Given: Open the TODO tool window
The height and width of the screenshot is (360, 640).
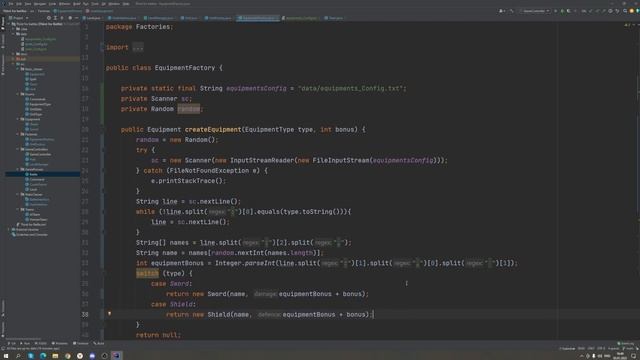Looking at the screenshot, I should point(41,343).
